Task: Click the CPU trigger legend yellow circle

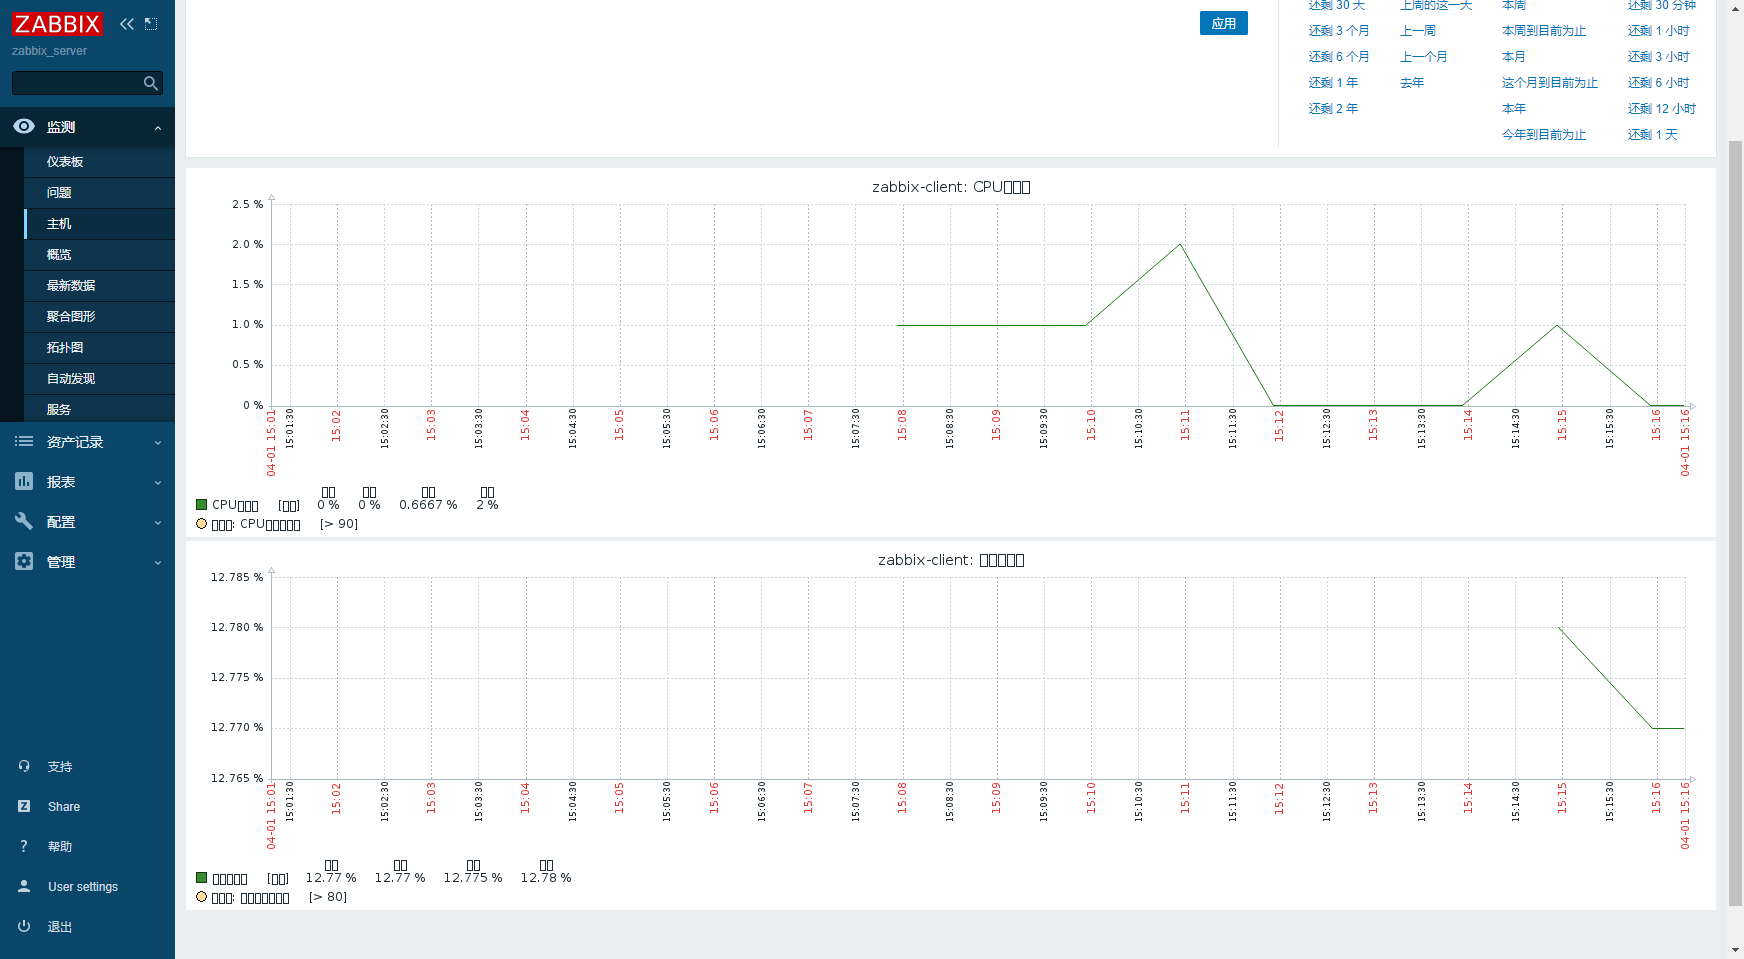Action: (x=201, y=524)
